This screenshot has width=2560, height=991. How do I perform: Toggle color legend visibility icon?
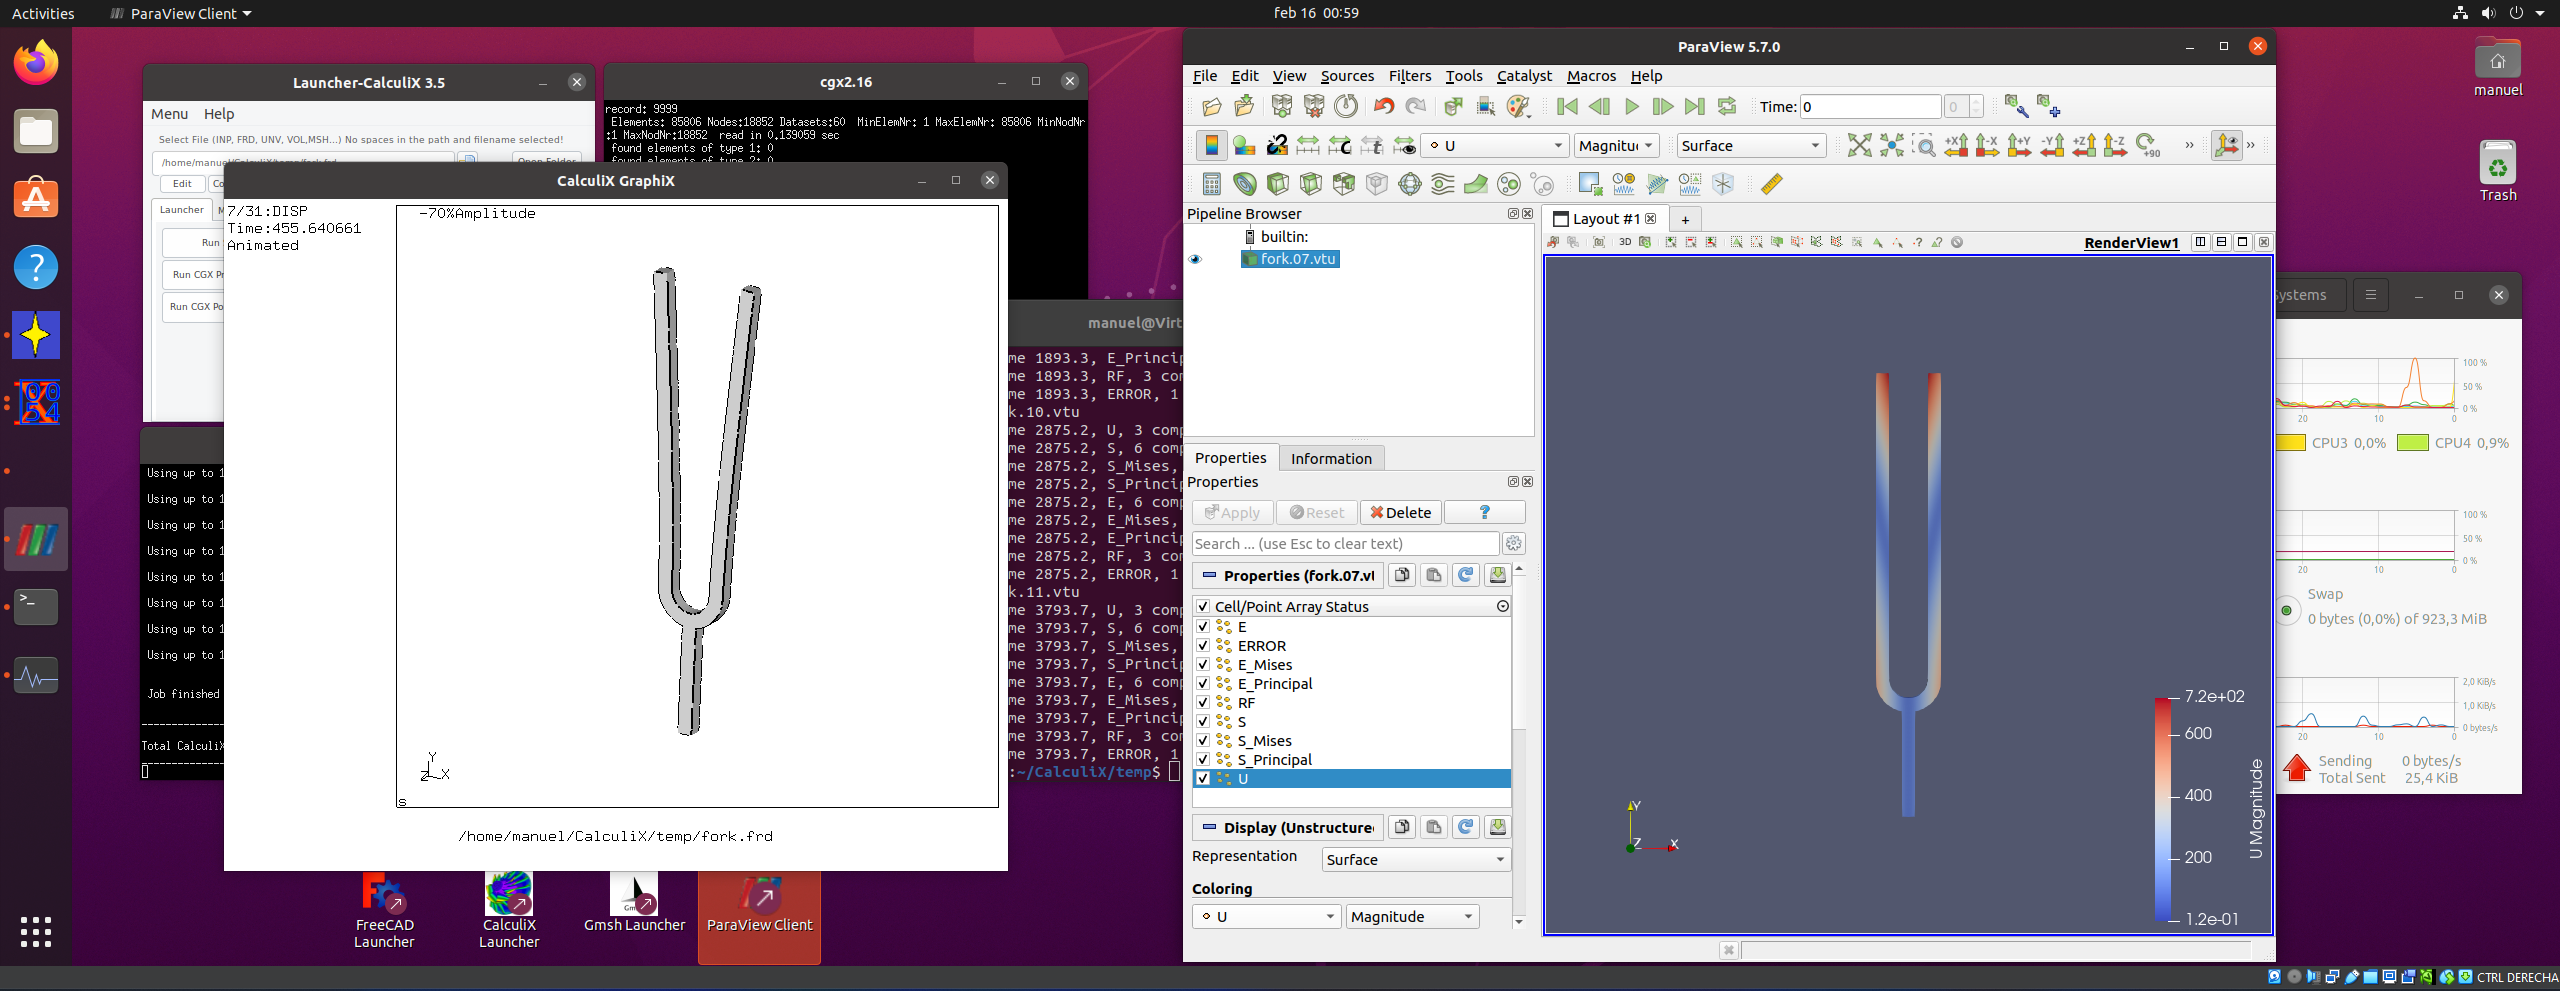(1211, 146)
